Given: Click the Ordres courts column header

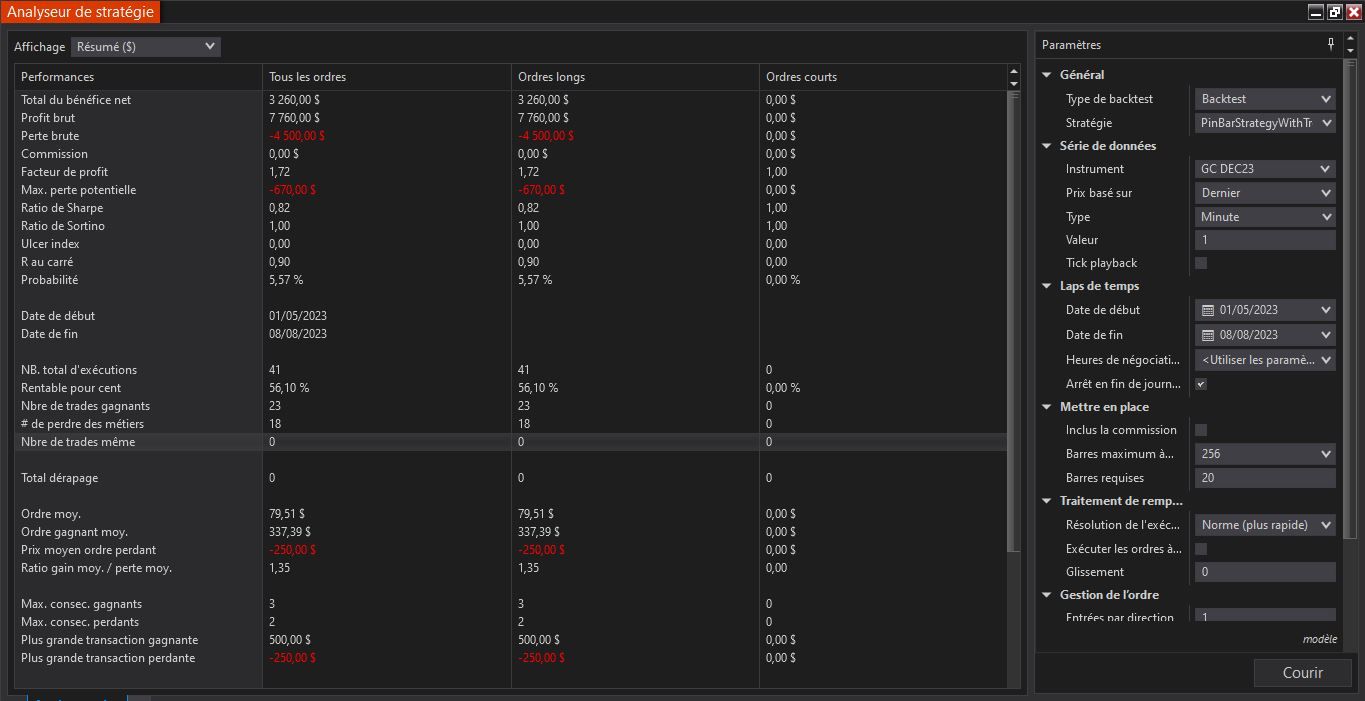Looking at the screenshot, I should pos(882,77).
